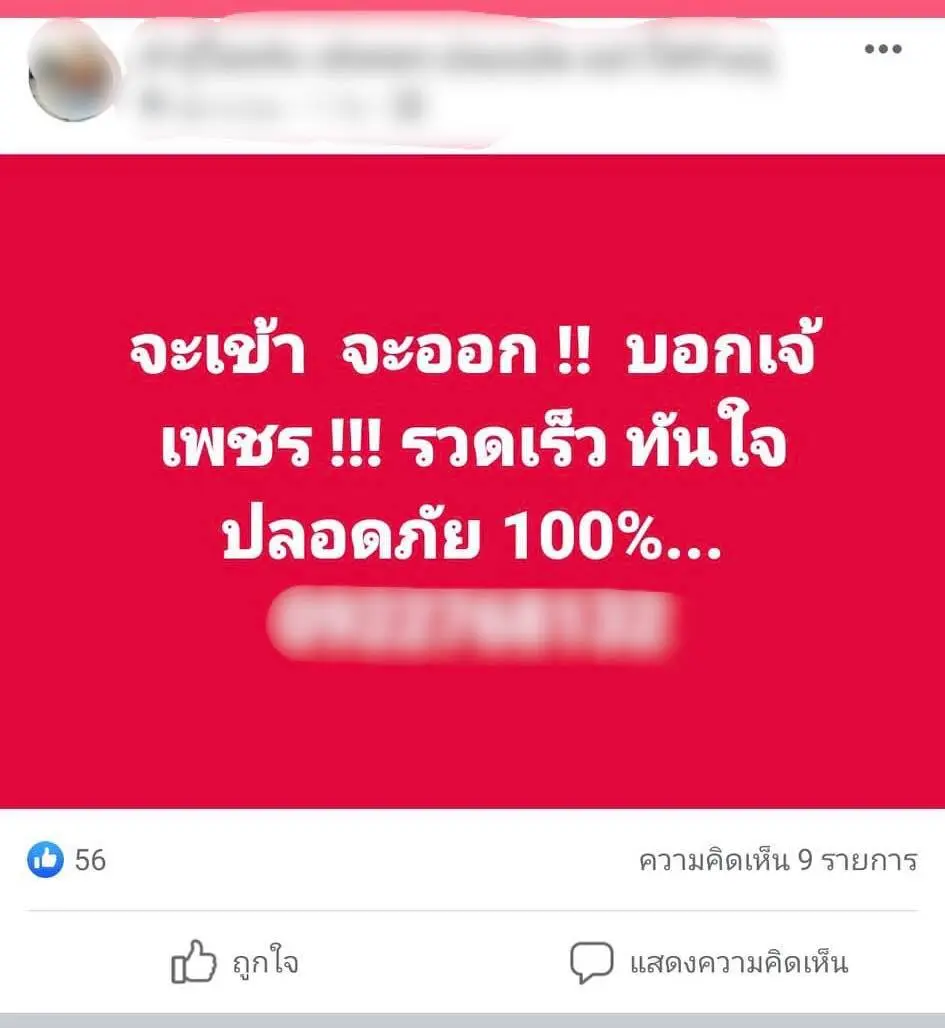Click the blurred phone number in post
Screen dimensions: 945x1028
(471, 623)
